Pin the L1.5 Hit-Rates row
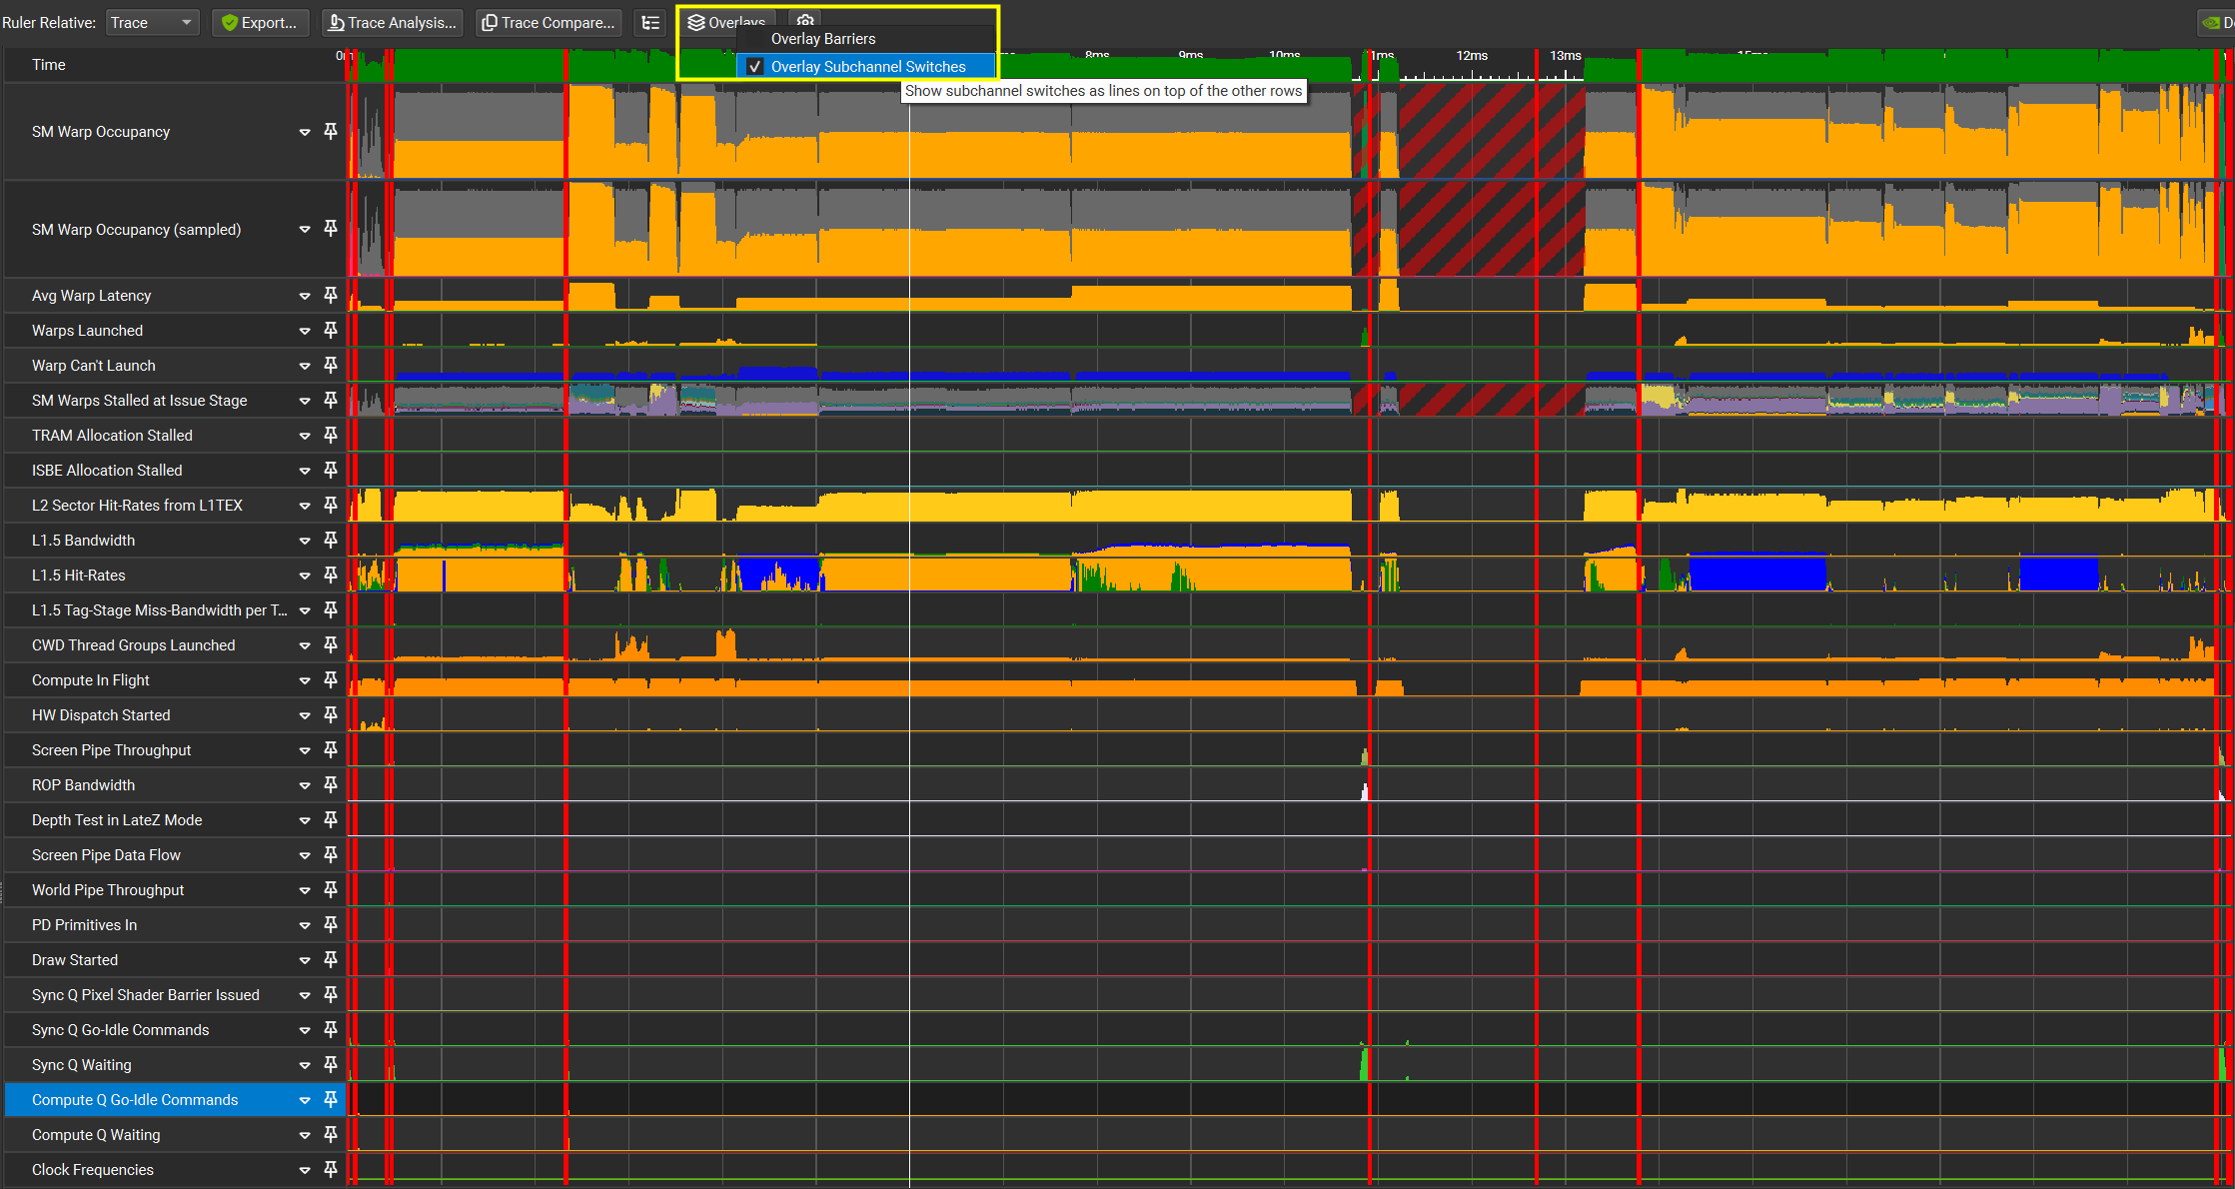 pos(331,575)
